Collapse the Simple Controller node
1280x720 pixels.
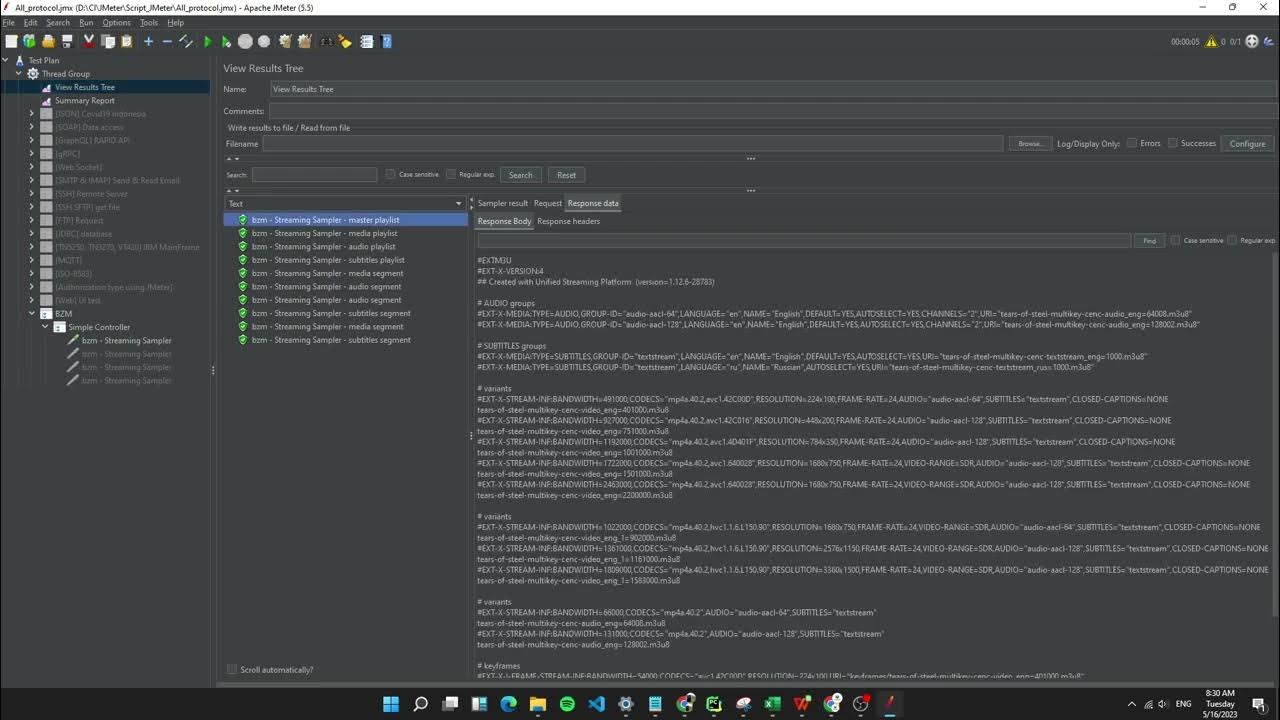(45, 327)
